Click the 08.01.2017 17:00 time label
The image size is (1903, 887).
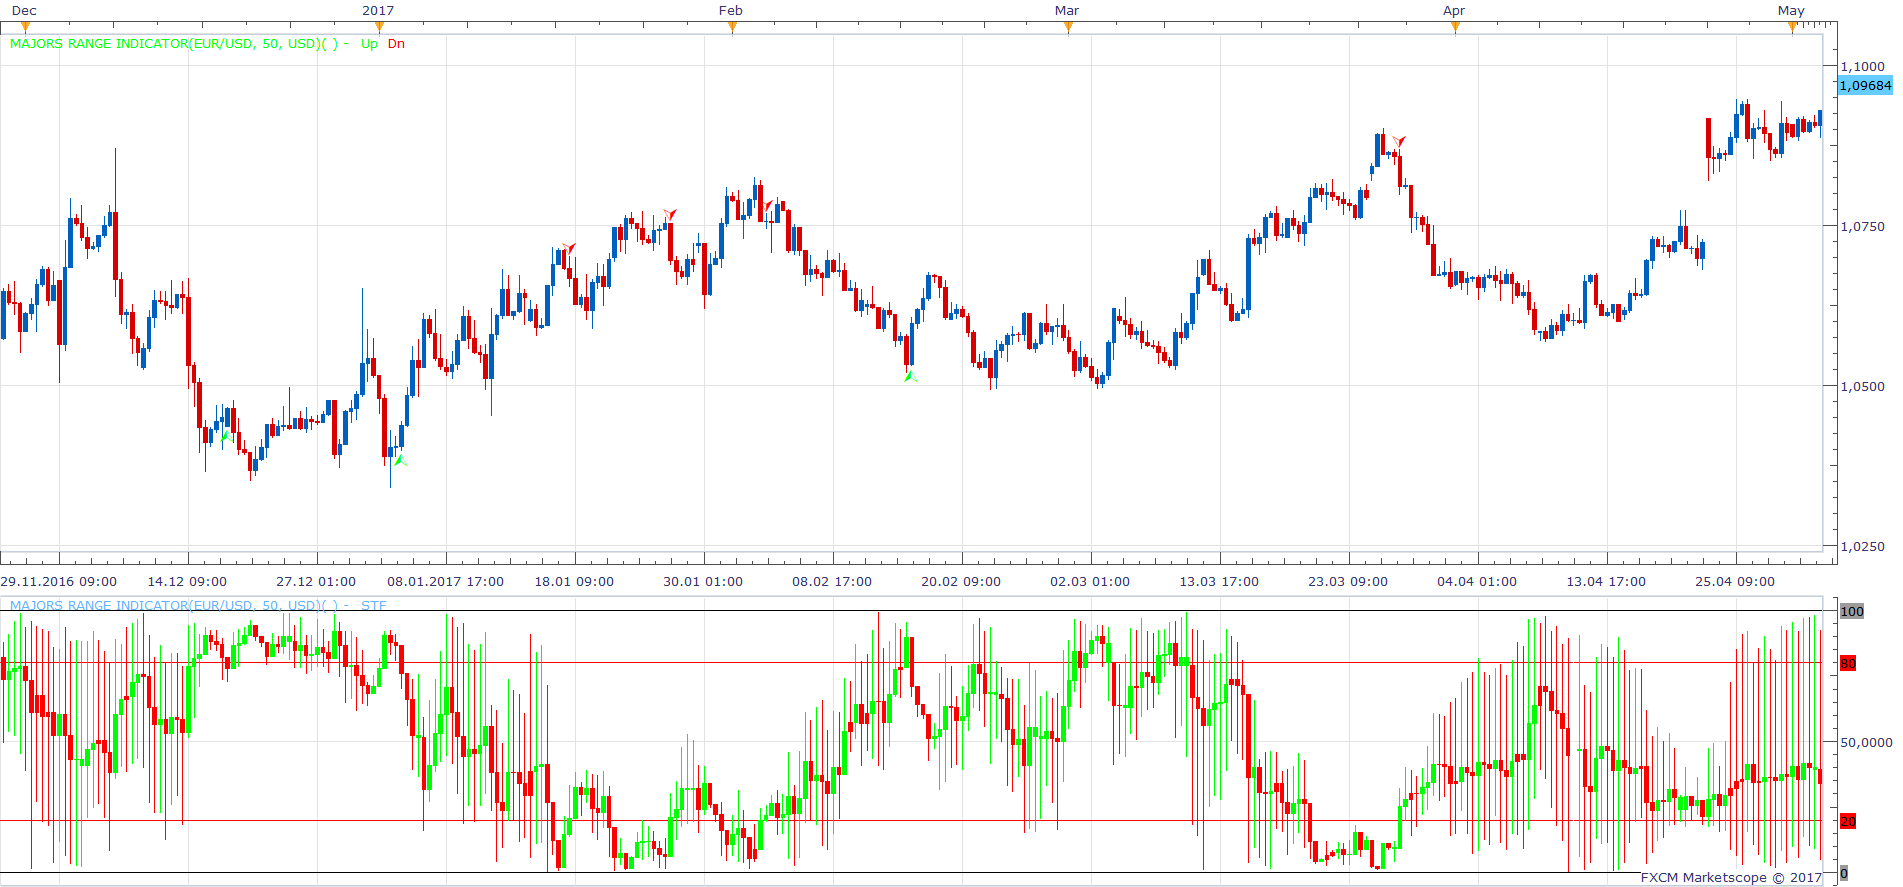(445, 581)
